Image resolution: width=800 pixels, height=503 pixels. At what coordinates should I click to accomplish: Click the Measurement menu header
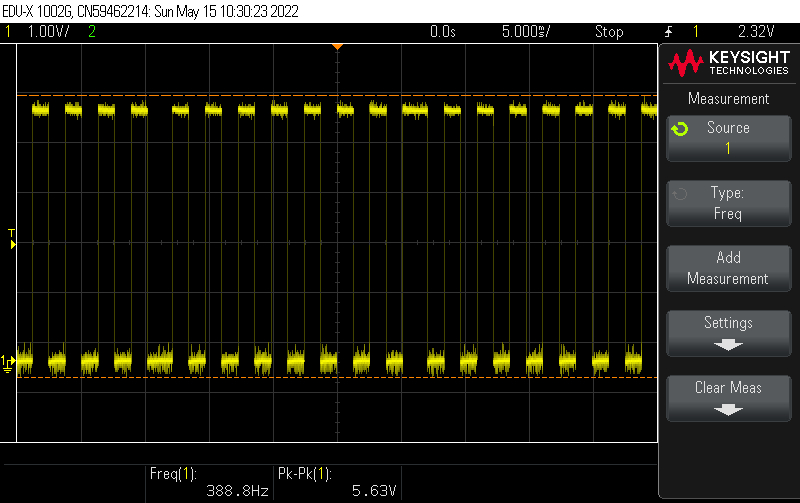[728, 99]
